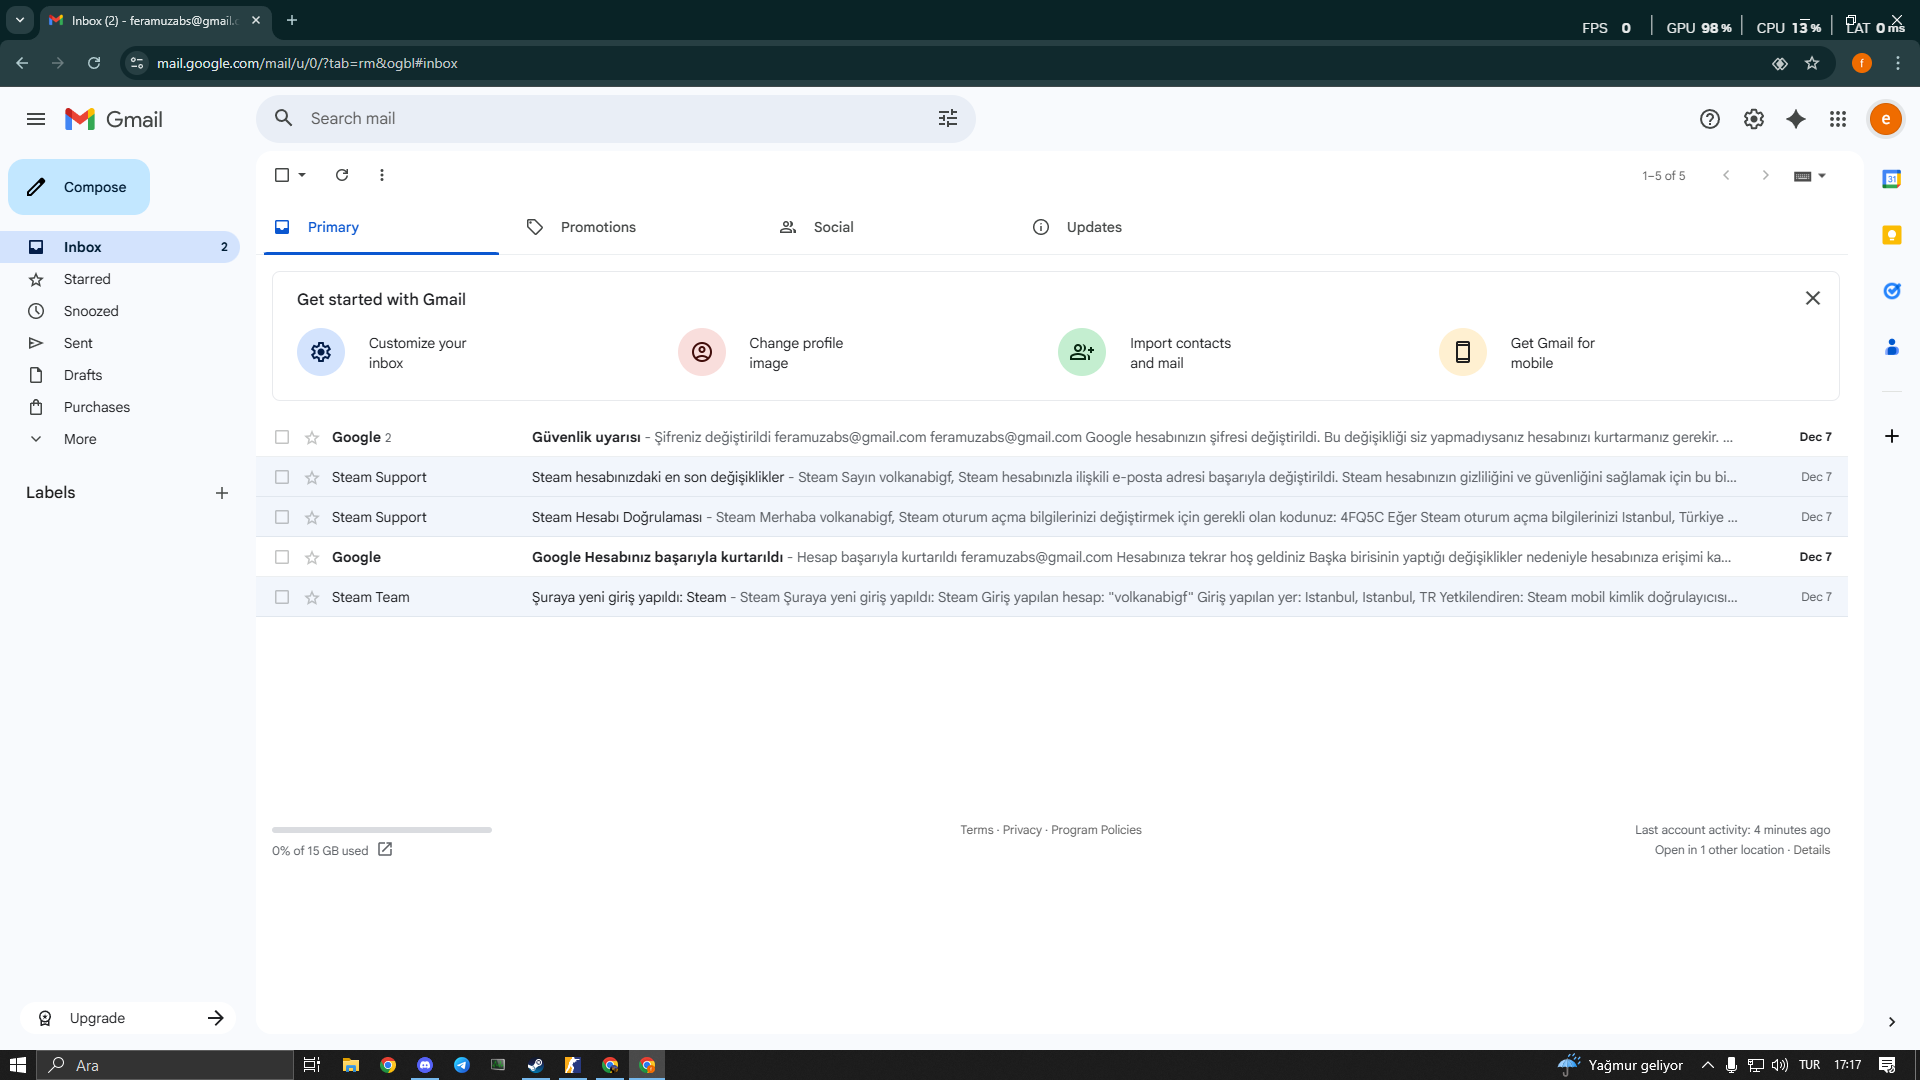This screenshot has height=1080, width=1920.
Task: Click Get Gmail for mobile
Action: (1517, 352)
